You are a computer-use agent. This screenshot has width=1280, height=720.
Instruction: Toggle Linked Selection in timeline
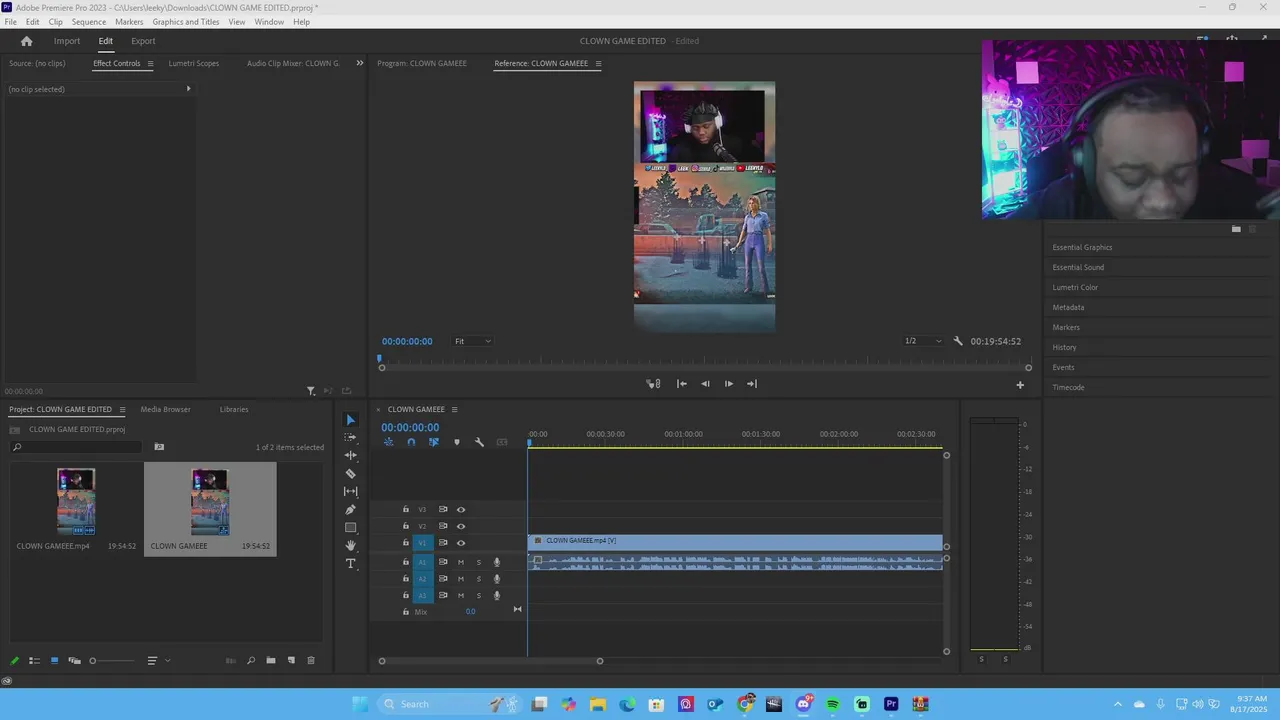click(434, 442)
